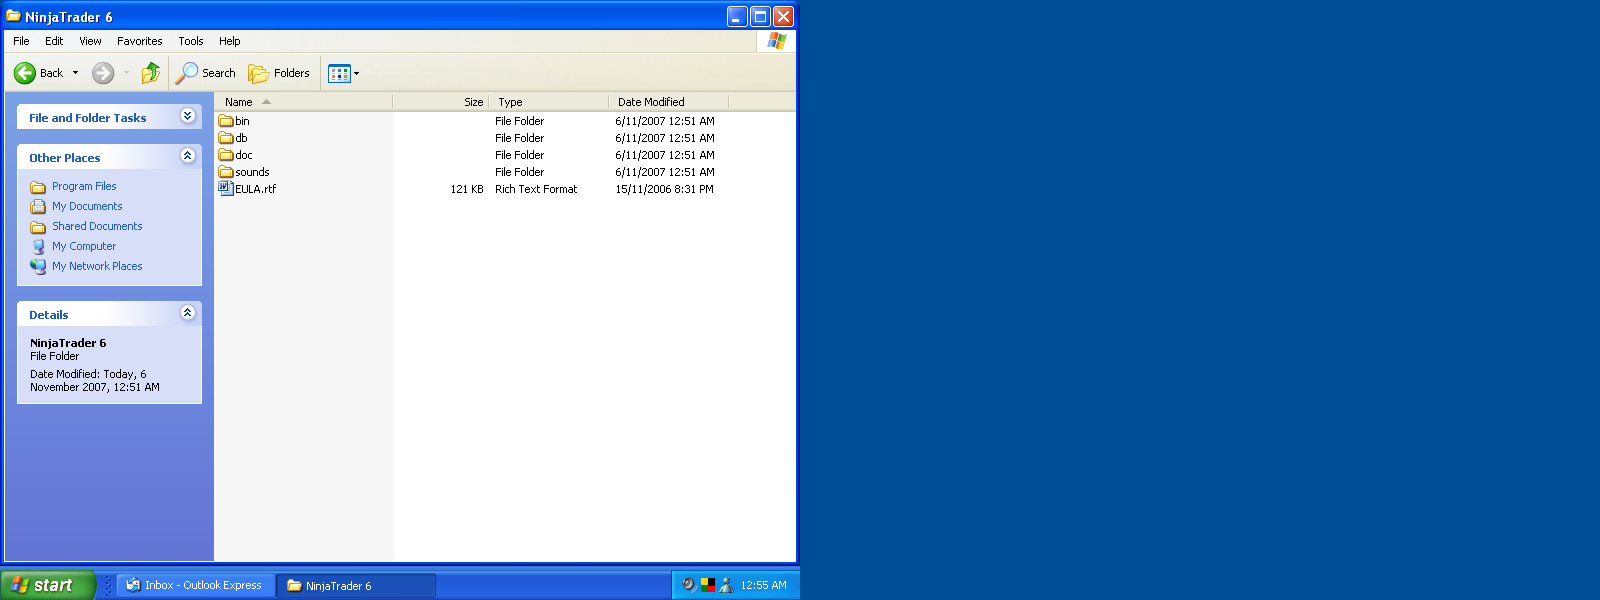
Task: Select the bin folder icon
Action: [226, 121]
